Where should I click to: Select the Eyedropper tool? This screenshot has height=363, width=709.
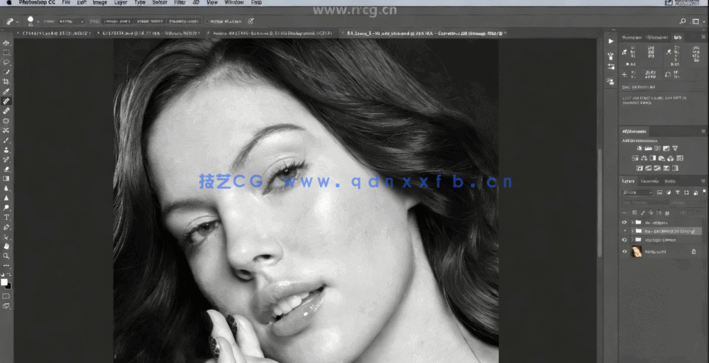[x=6, y=92]
